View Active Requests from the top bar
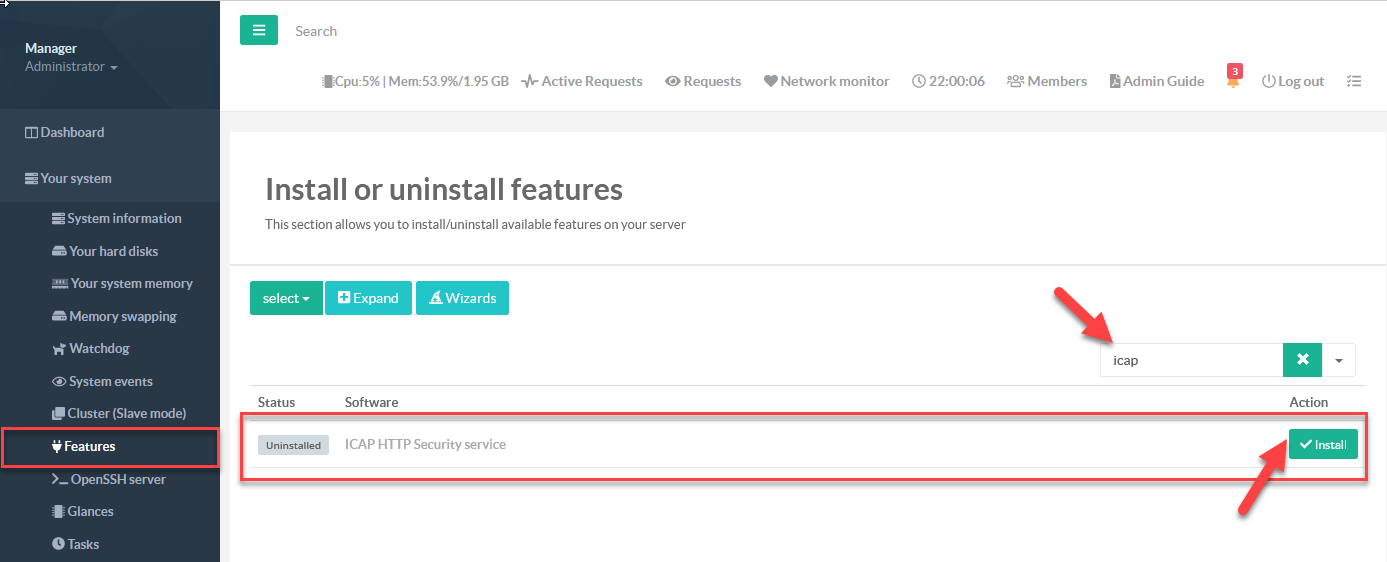Viewport: 1387px width, 562px height. click(582, 81)
